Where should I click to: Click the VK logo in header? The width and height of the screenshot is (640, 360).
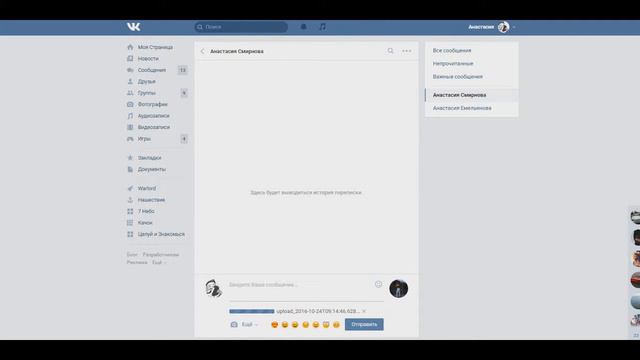click(x=133, y=27)
